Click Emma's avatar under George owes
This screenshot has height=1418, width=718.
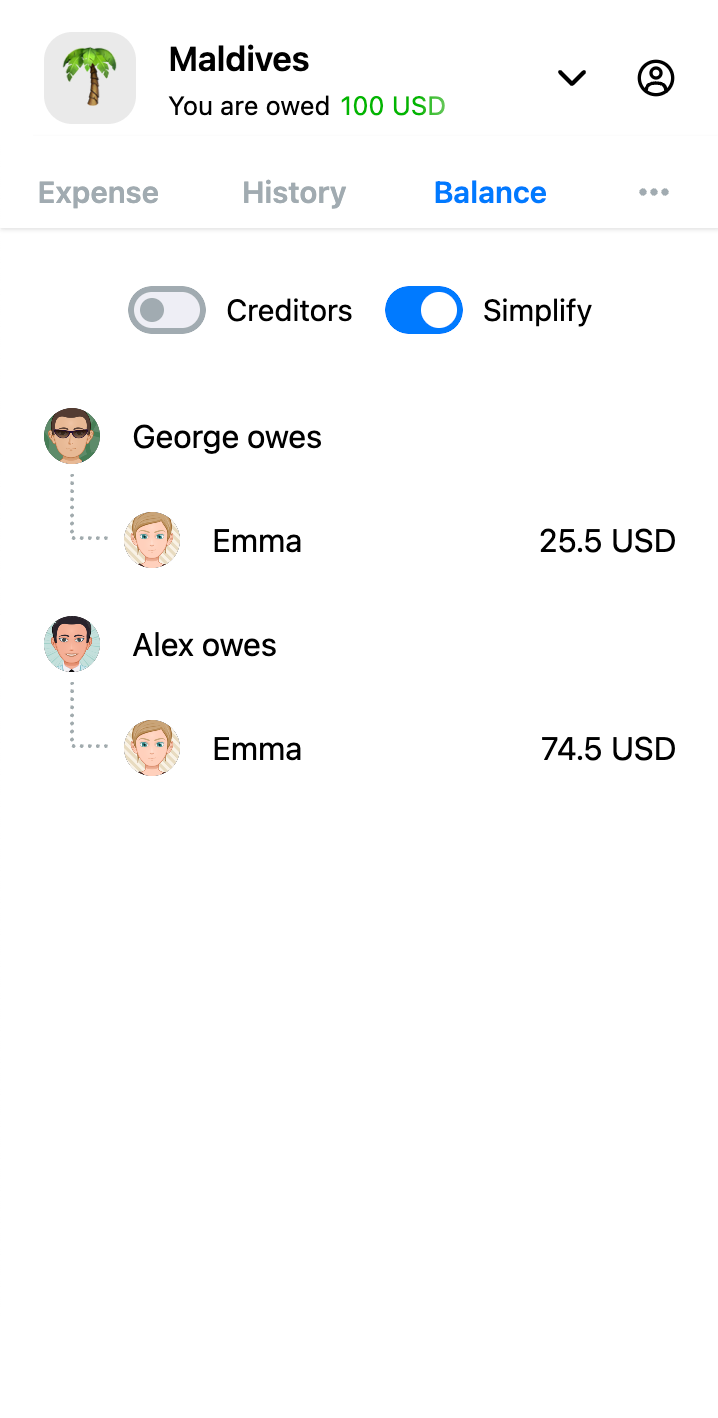(x=152, y=541)
